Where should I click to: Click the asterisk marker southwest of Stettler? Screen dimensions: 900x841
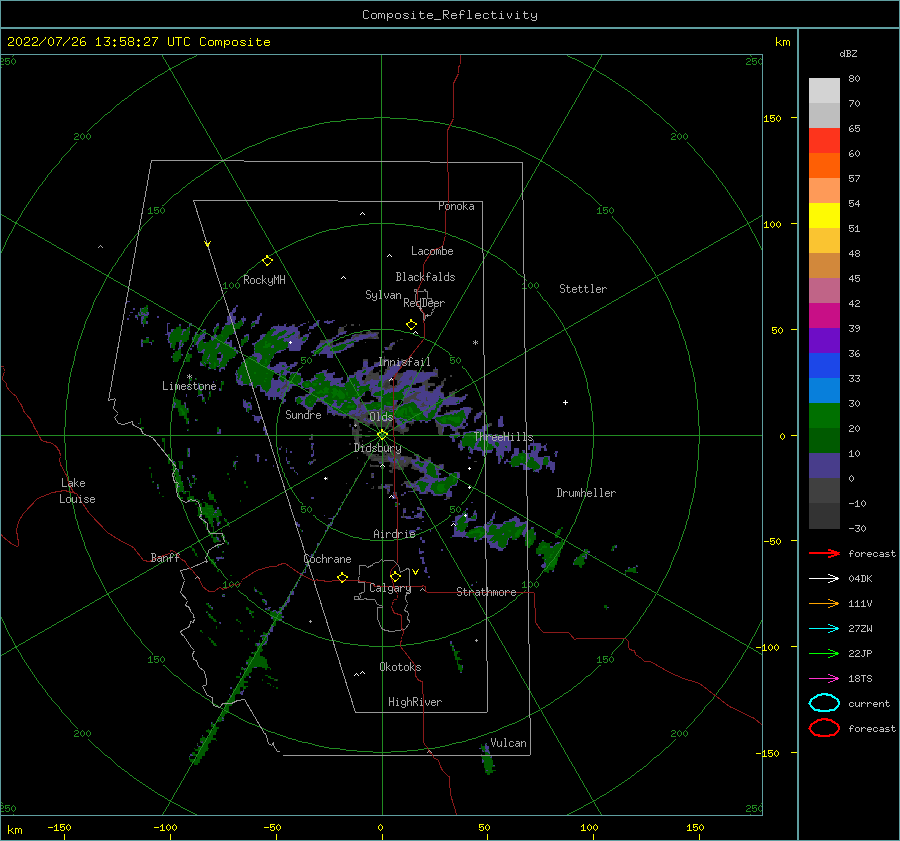(x=475, y=343)
